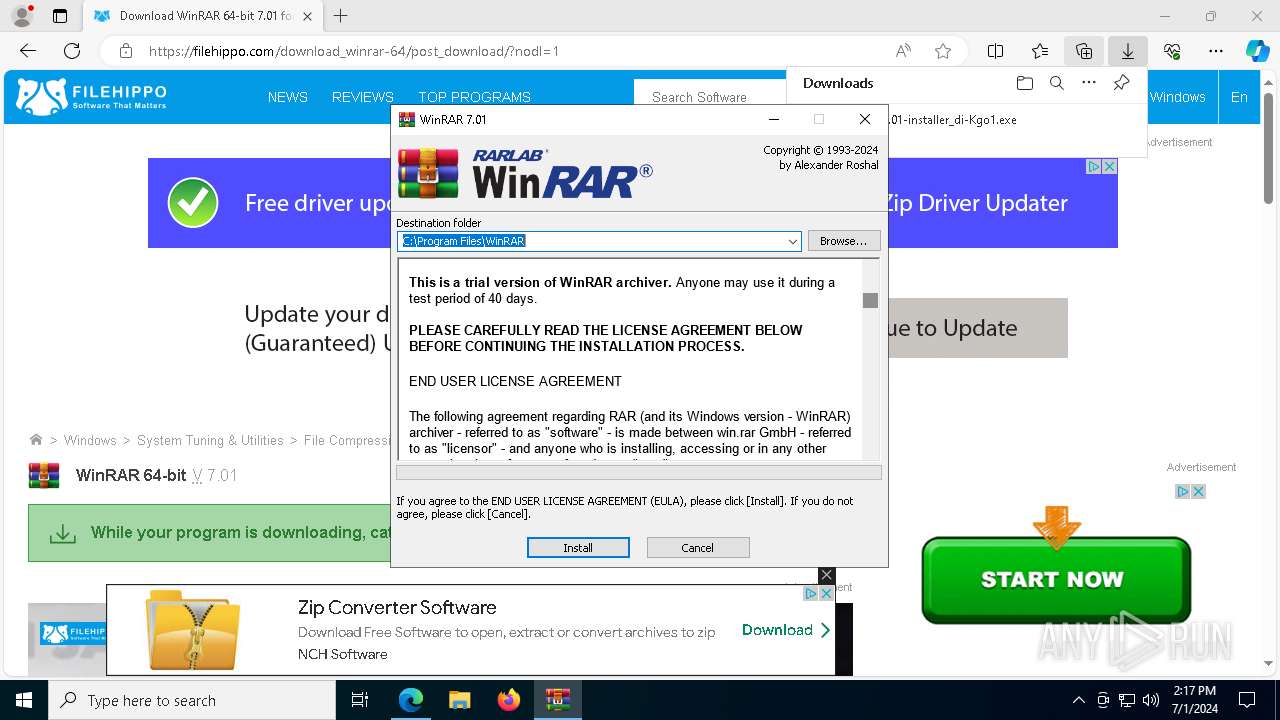Image resolution: width=1280 pixels, height=720 pixels.
Task: Open volume control in system tray
Action: point(1150,700)
